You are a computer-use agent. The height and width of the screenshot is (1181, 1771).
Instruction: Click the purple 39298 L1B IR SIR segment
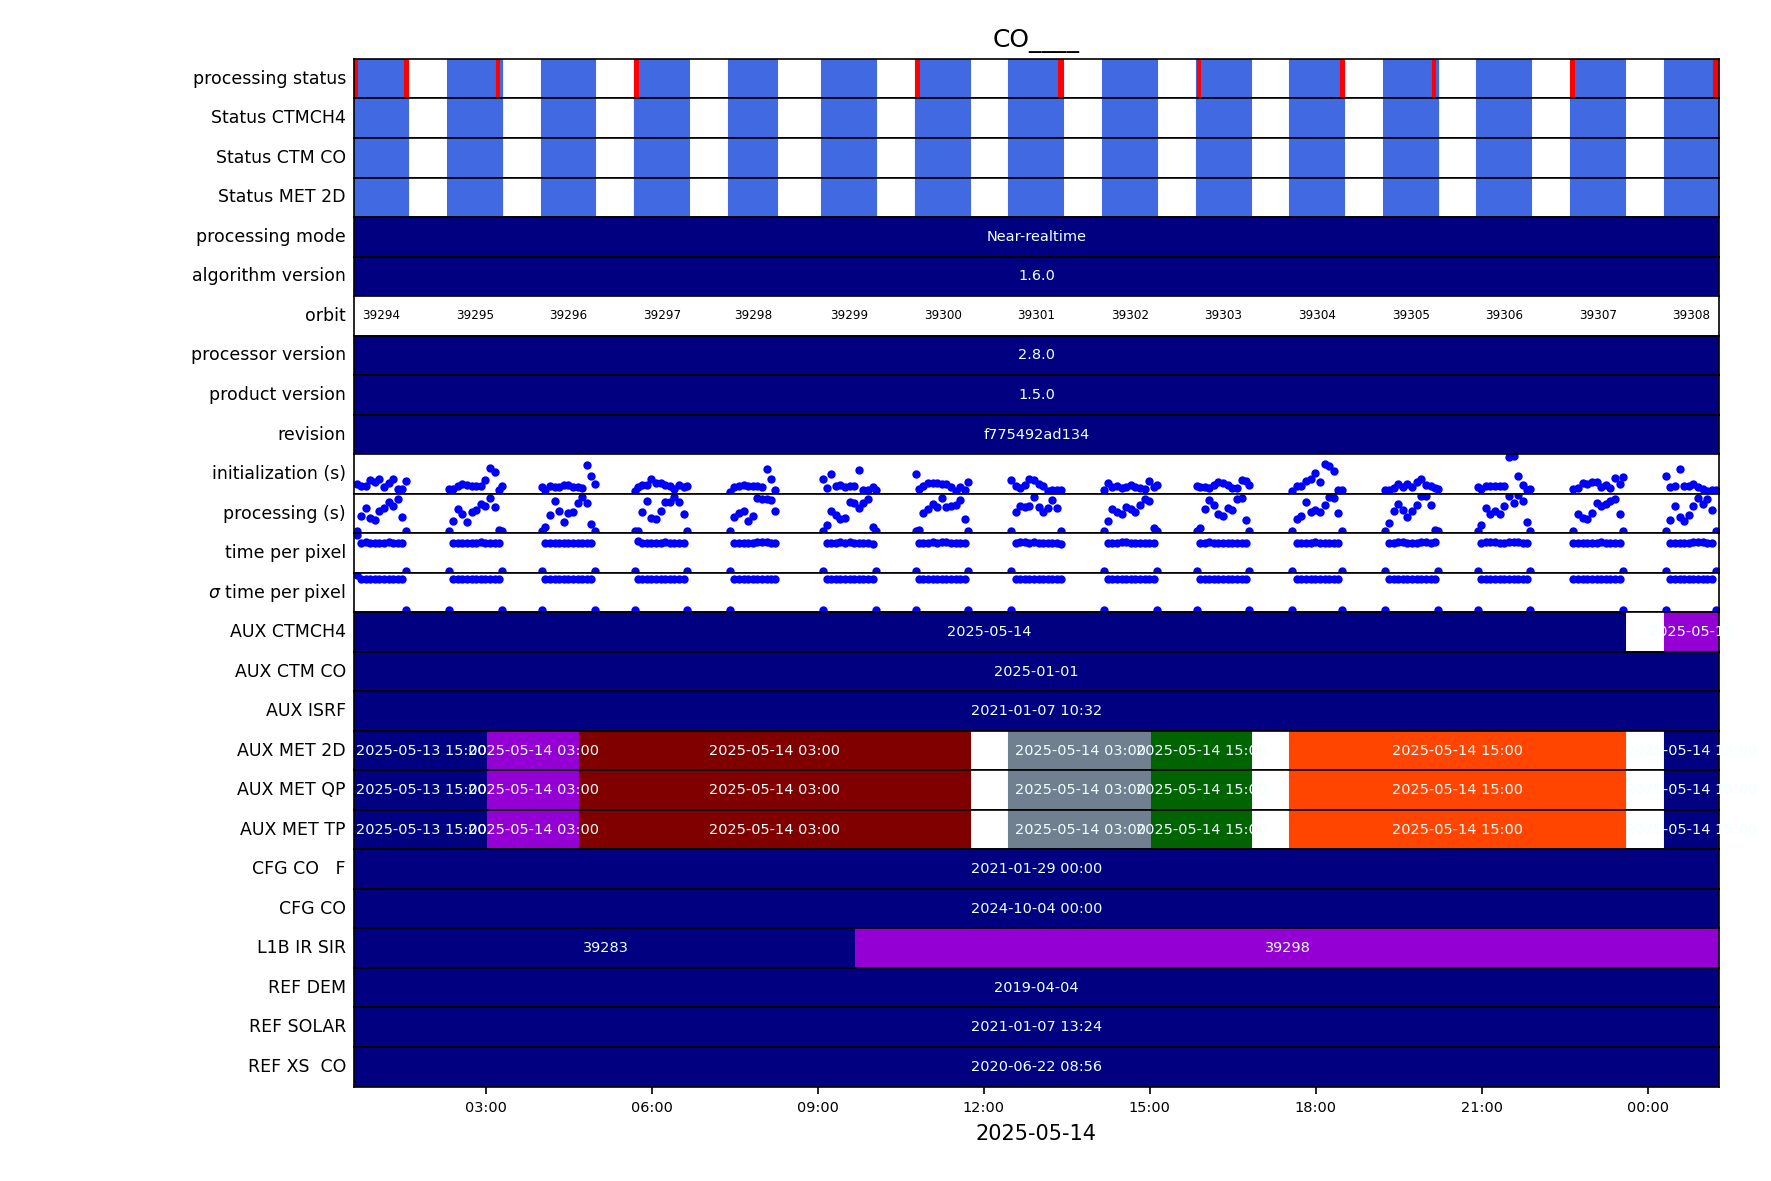click(x=1286, y=948)
